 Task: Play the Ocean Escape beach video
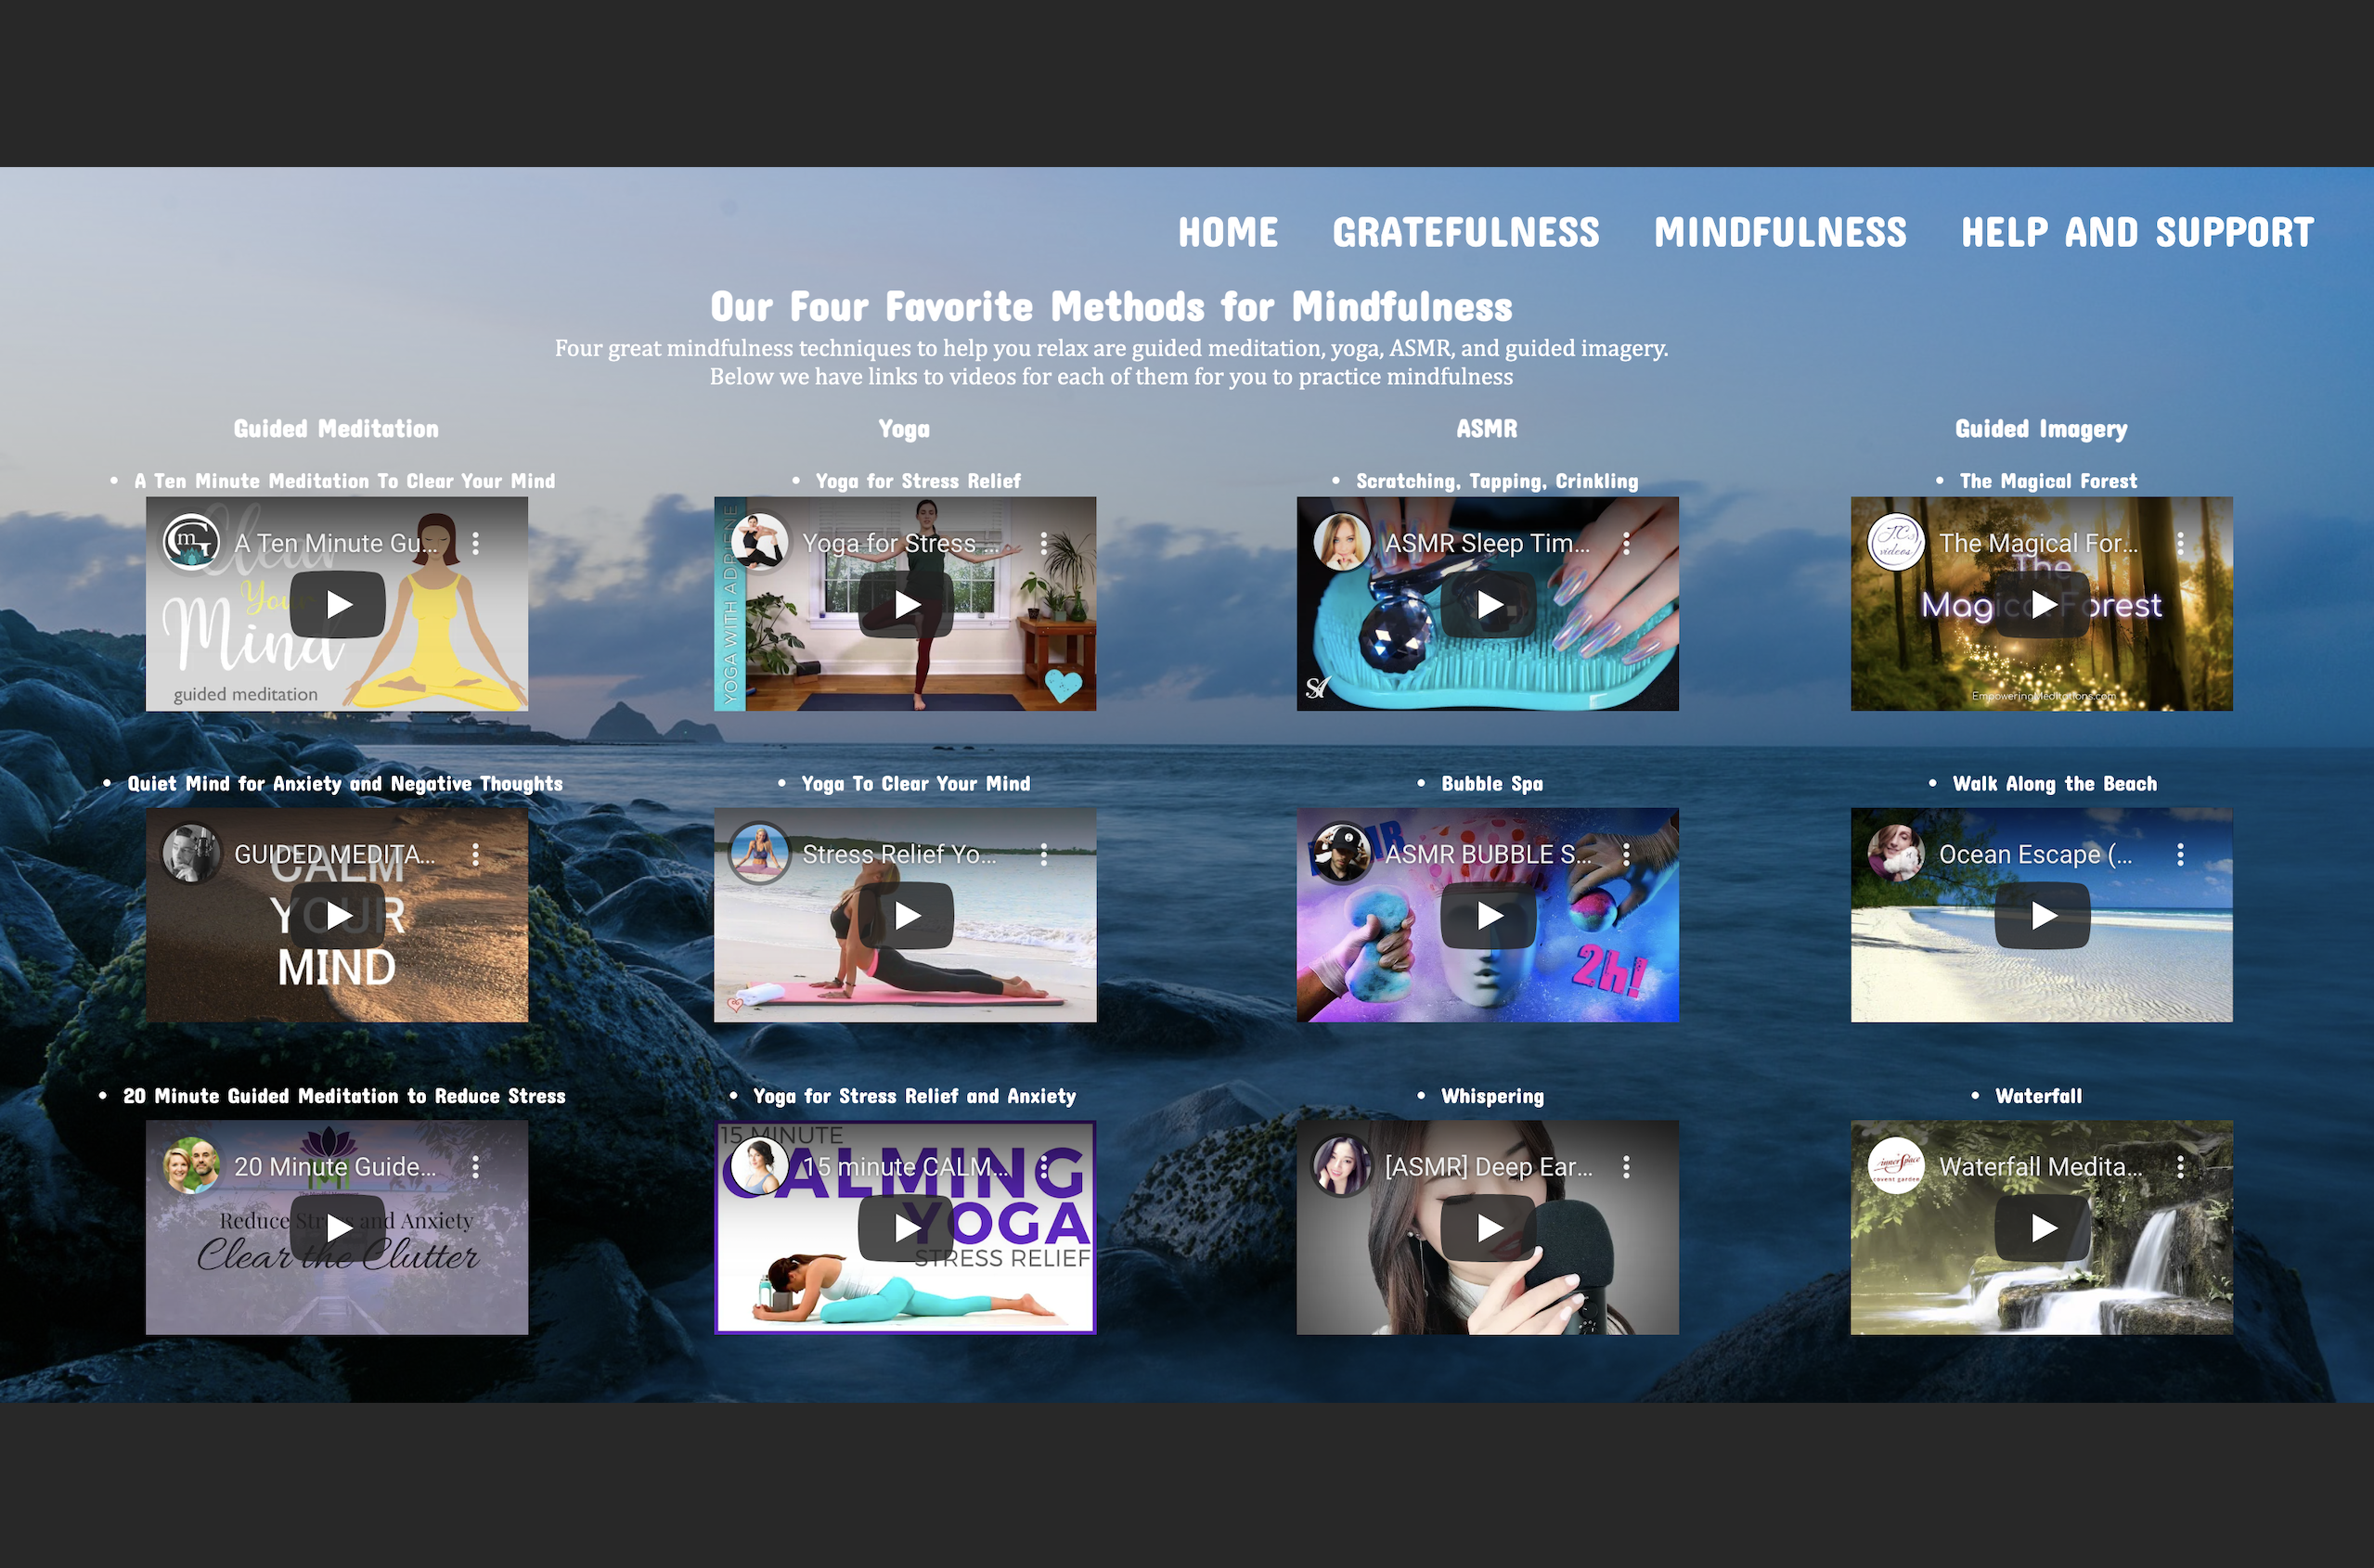click(2042, 915)
